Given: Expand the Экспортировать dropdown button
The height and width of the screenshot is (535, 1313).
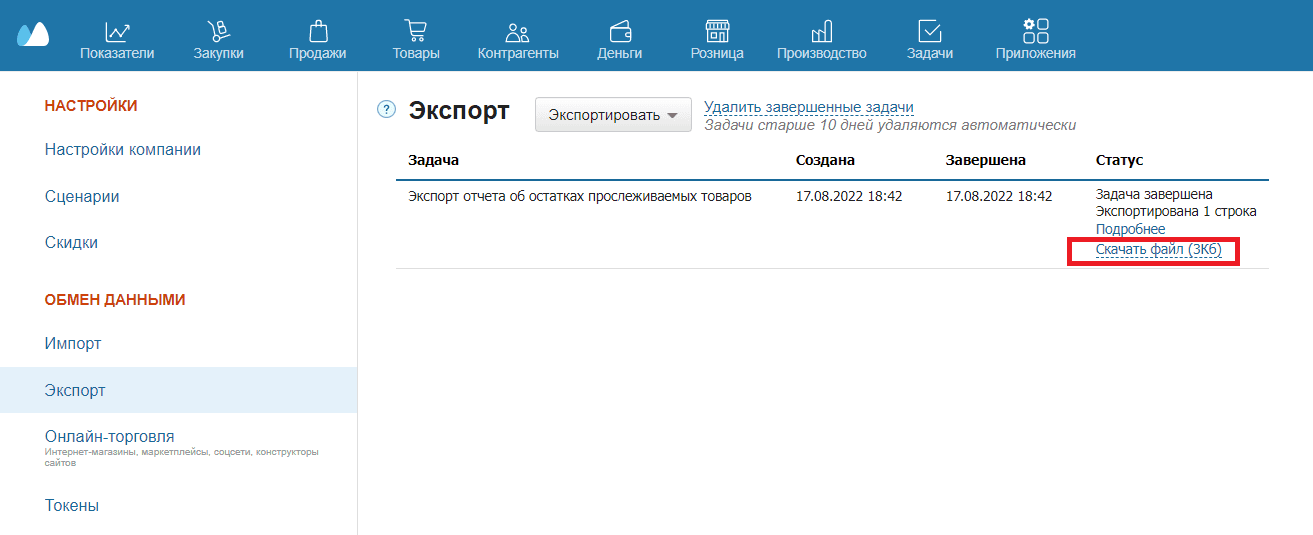Looking at the screenshot, I should point(613,115).
